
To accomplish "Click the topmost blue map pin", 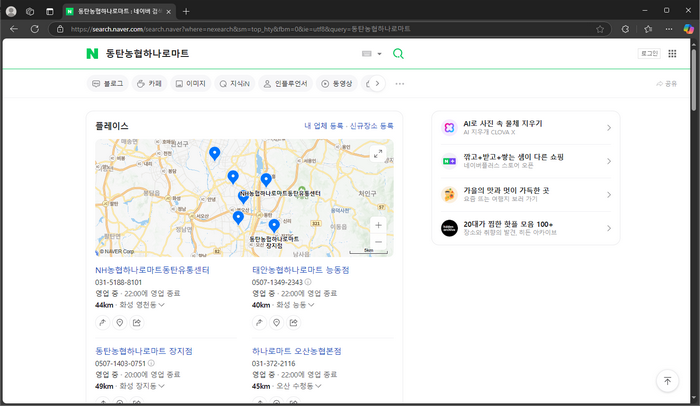I will [x=215, y=153].
